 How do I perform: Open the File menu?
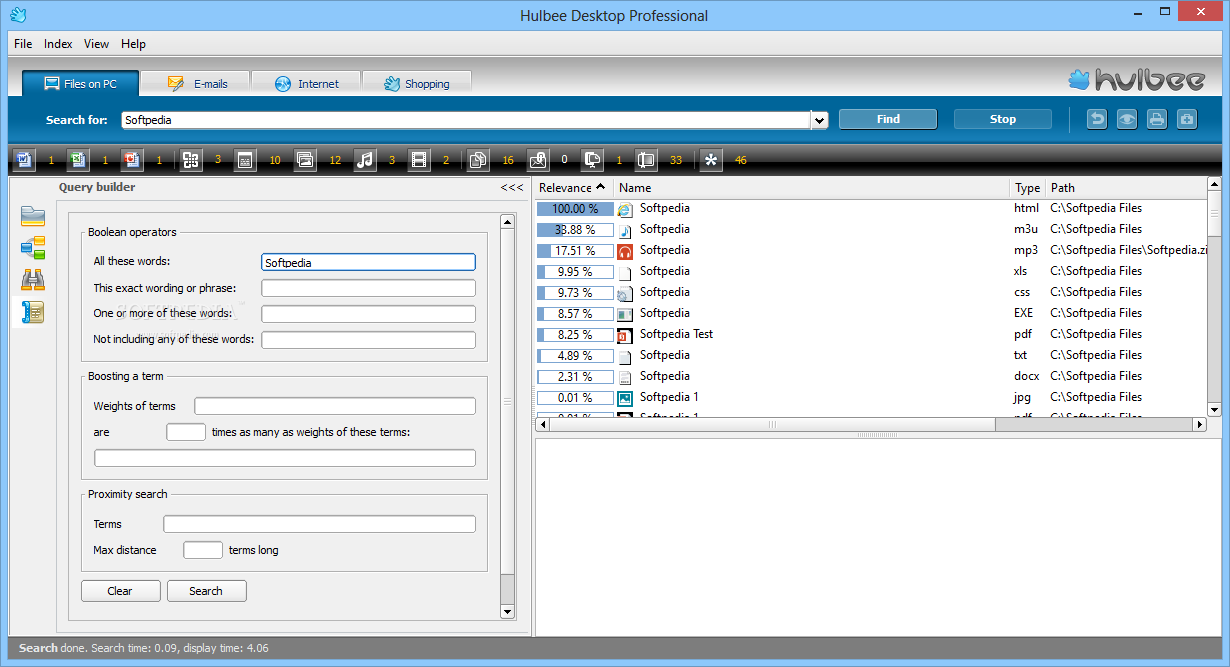click(x=23, y=44)
